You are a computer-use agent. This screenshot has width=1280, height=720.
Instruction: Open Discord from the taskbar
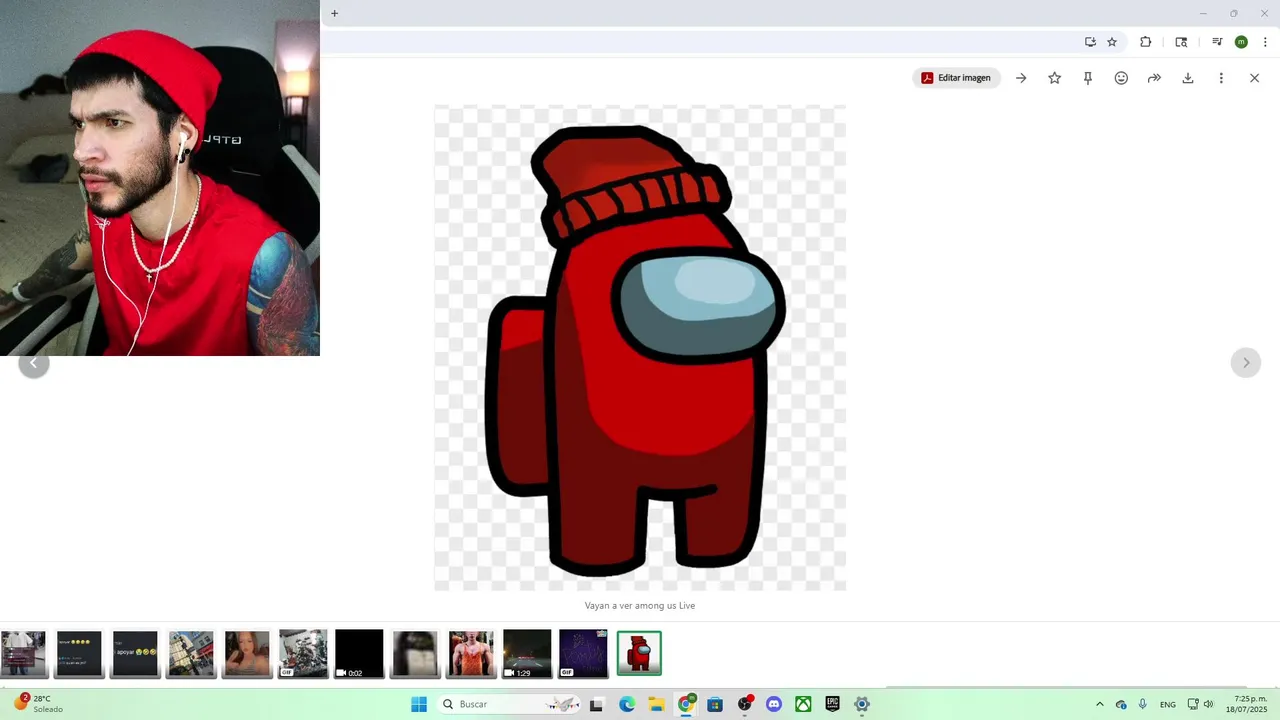(774, 704)
